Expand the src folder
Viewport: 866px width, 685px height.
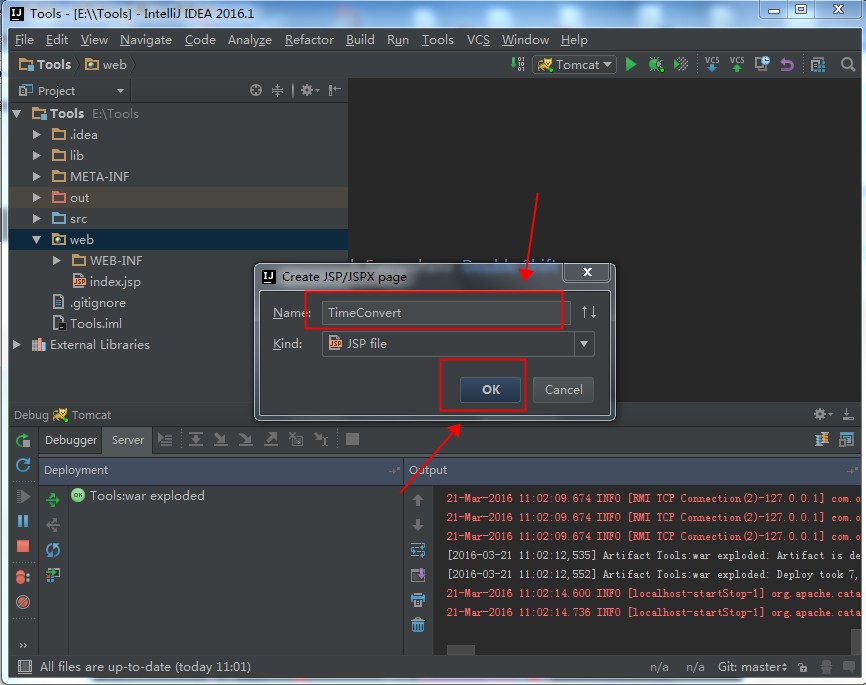pos(36,218)
